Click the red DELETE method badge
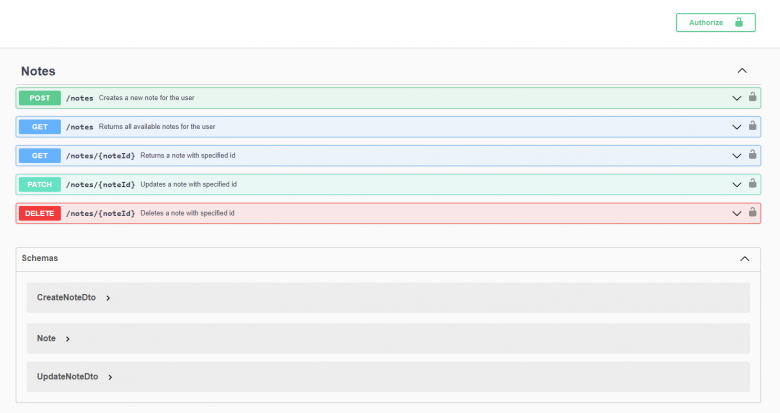The height and width of the screenshot is (413, 780). pyautogui.click(x=40, y=213)
